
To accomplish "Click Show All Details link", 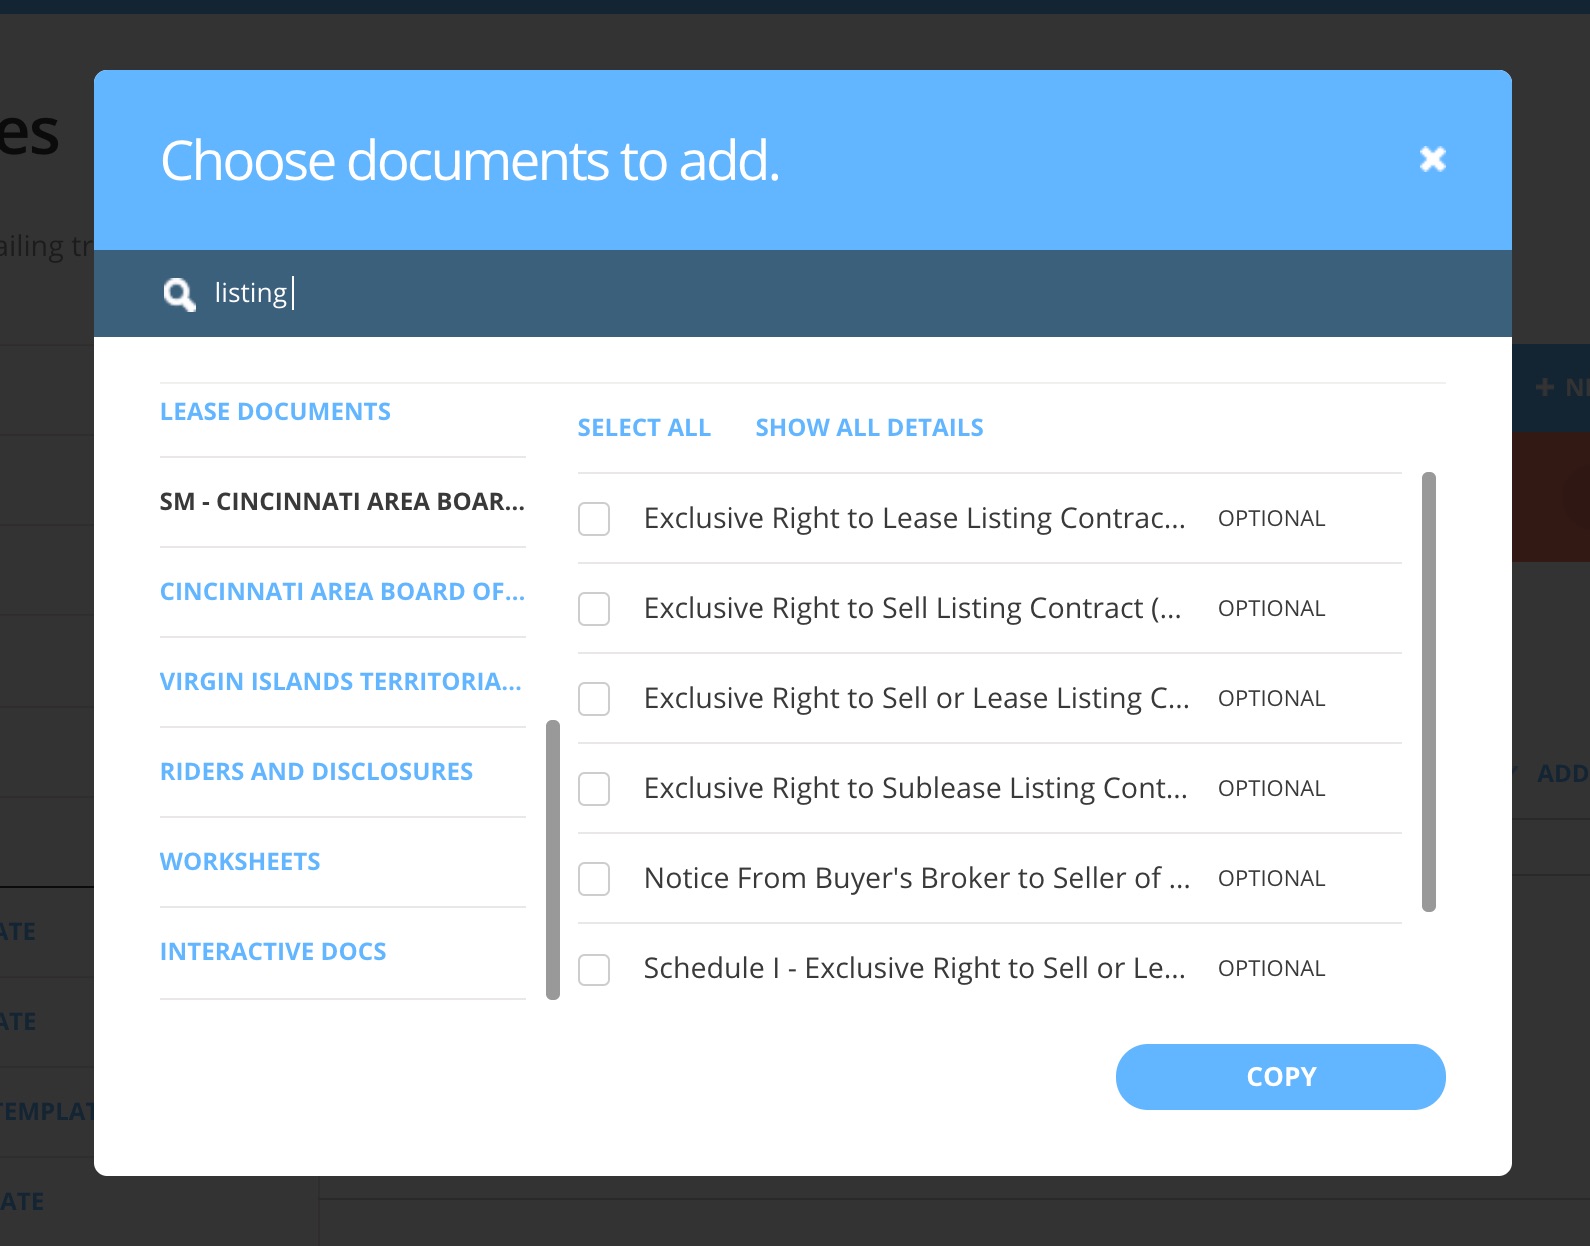I will (x=869, y=428).
